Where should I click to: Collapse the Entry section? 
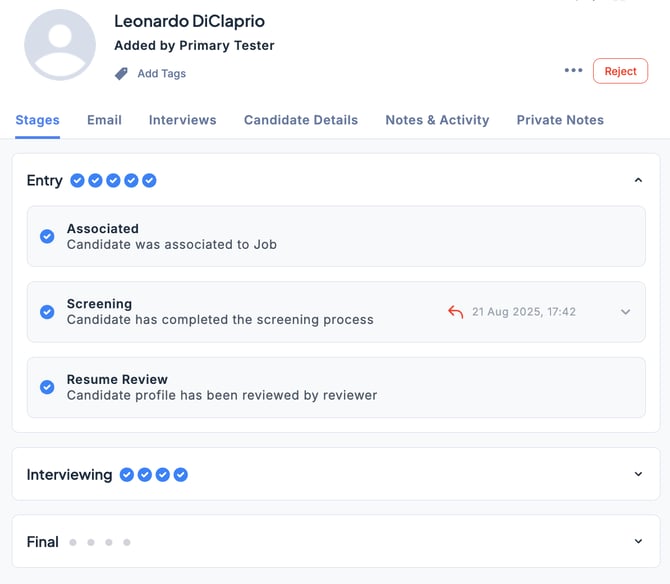(638, 180)
